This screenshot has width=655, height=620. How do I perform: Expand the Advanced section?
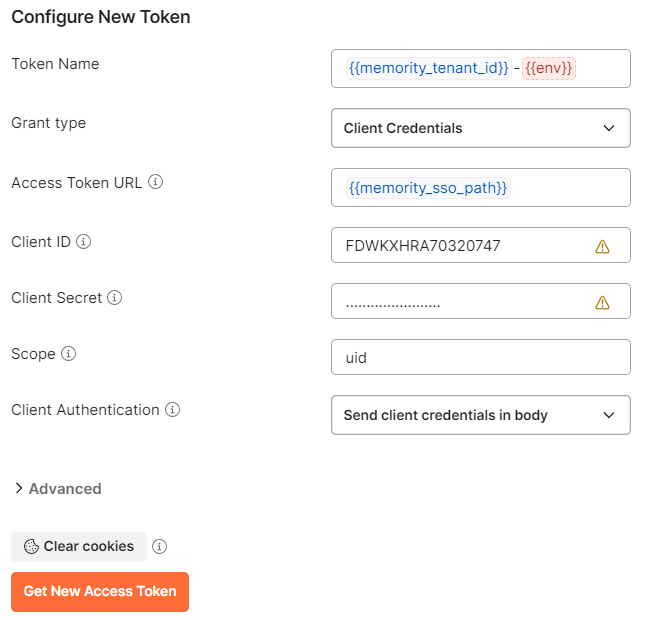coord(58,489)
